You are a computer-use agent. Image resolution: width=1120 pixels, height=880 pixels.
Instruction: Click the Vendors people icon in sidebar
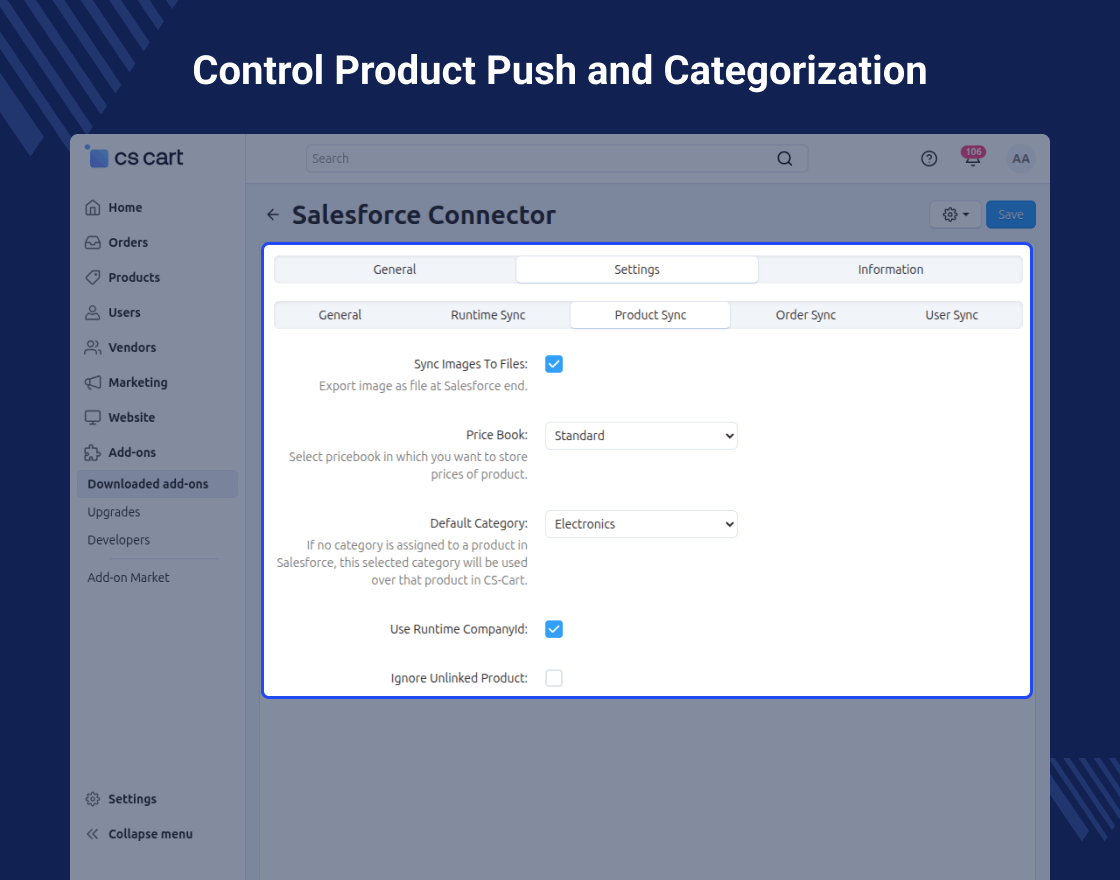click(93, 347)
